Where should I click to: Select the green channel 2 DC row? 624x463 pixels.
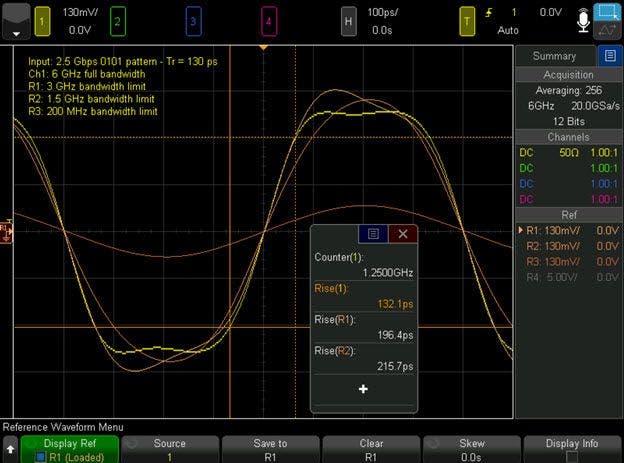click(569, 168)
